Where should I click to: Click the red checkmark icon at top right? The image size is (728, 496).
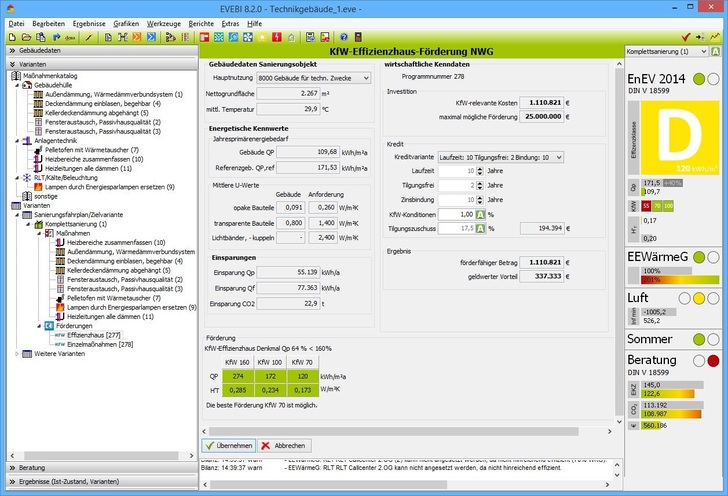pos(685,36)
